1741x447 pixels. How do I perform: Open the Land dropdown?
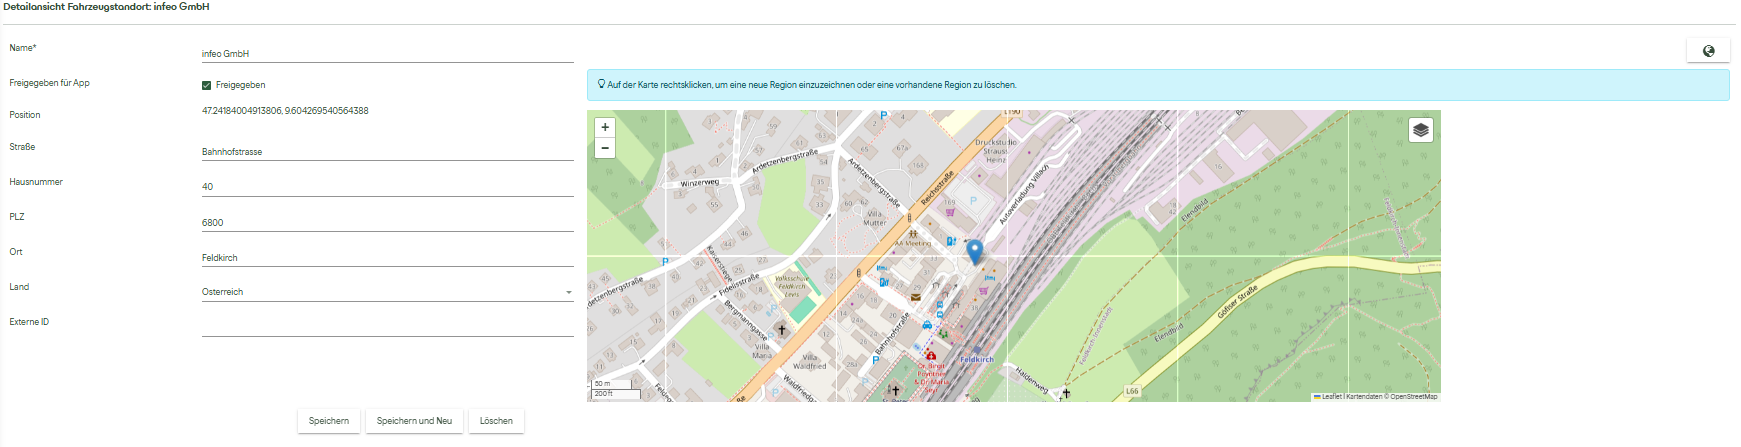click(x=386, y=292)
